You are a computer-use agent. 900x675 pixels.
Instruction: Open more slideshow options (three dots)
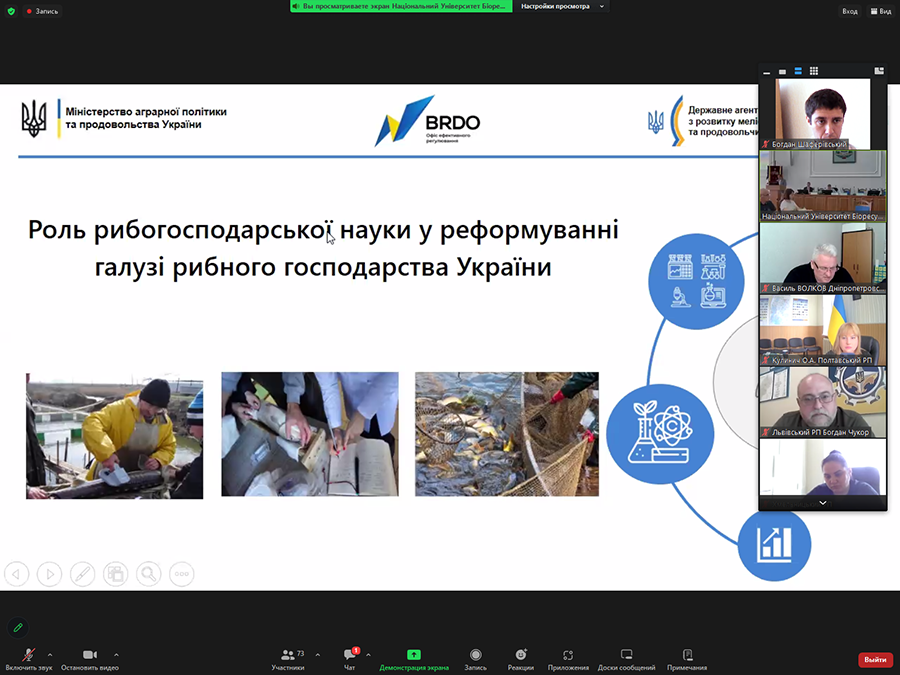coord(181,573)
